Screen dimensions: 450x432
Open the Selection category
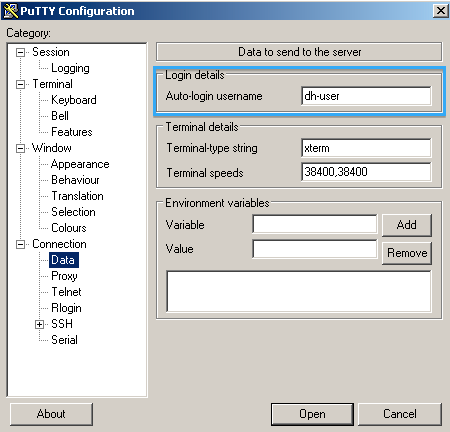[x=73, y=212]
